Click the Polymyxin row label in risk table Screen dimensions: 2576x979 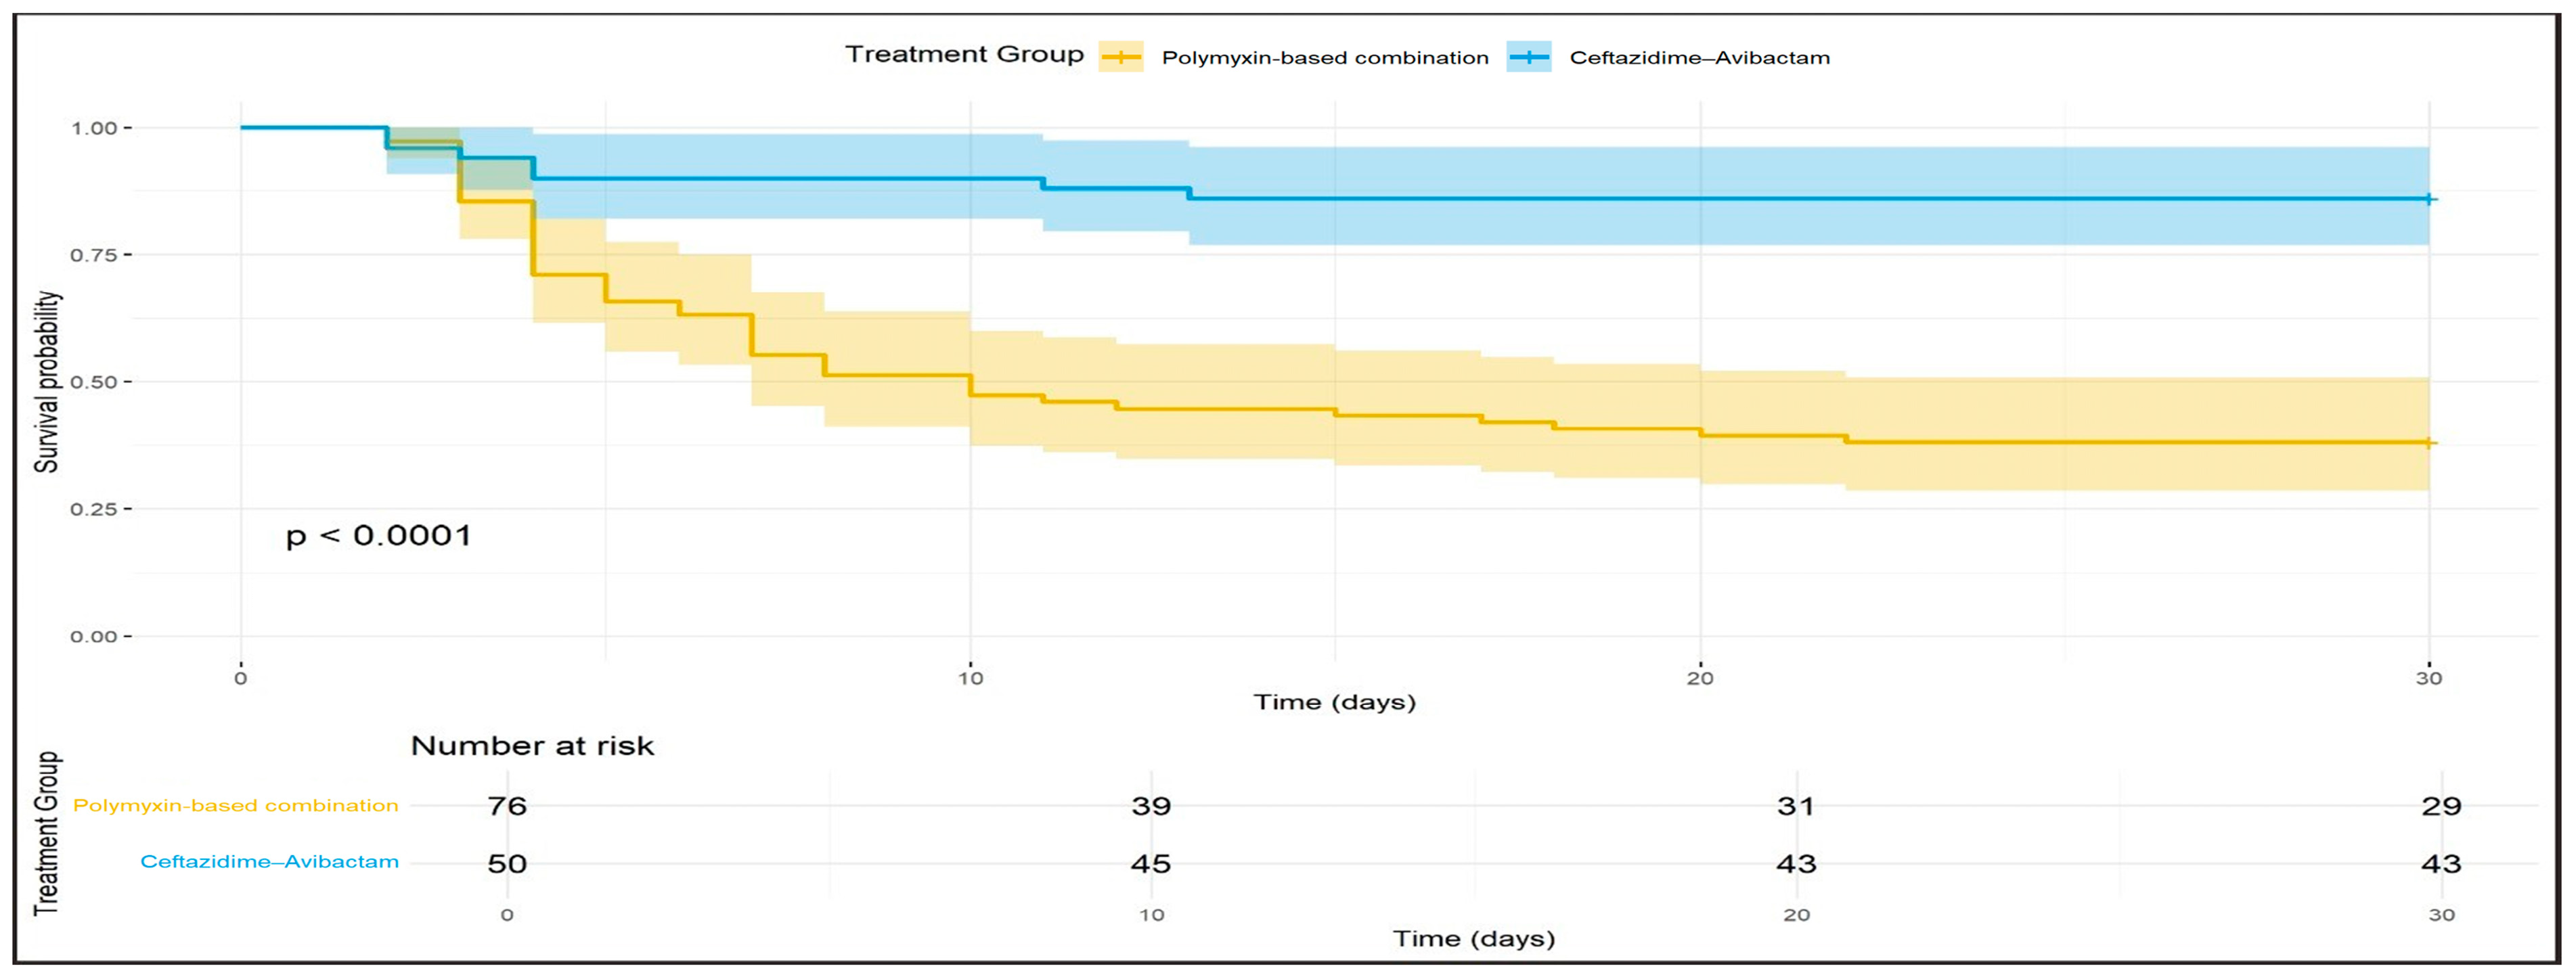(x=236, y=806)
